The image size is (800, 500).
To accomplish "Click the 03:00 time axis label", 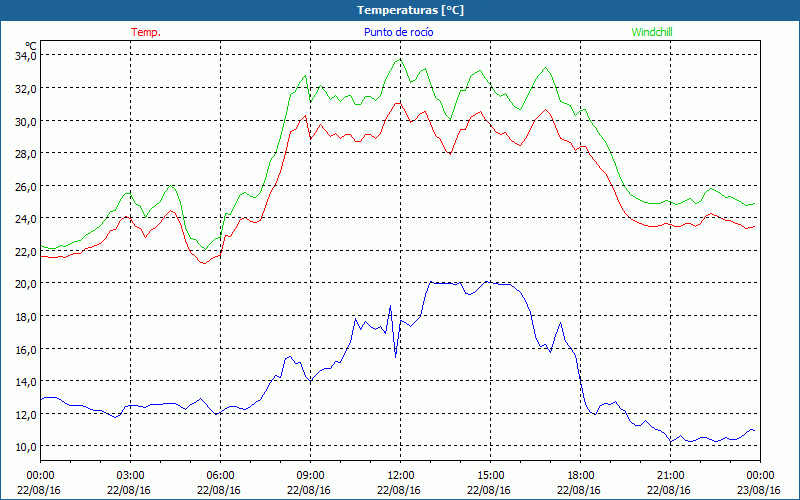I will point(130,475).
